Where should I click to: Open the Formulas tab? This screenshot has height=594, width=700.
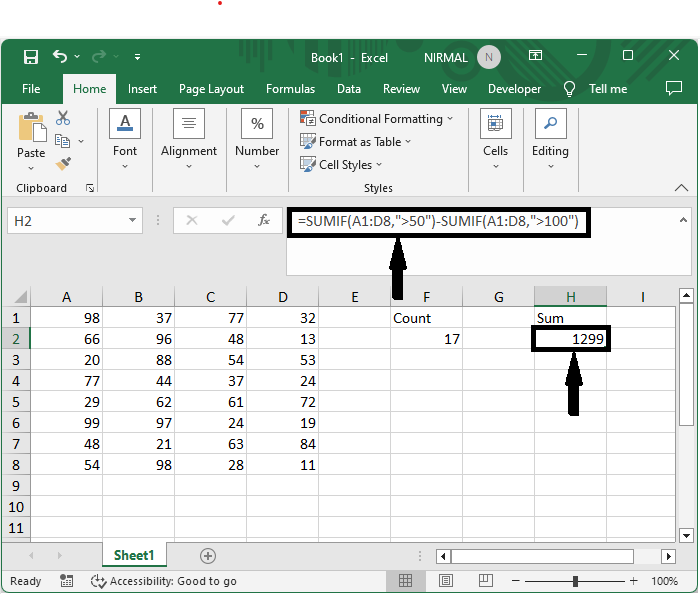tap(290, 89)
